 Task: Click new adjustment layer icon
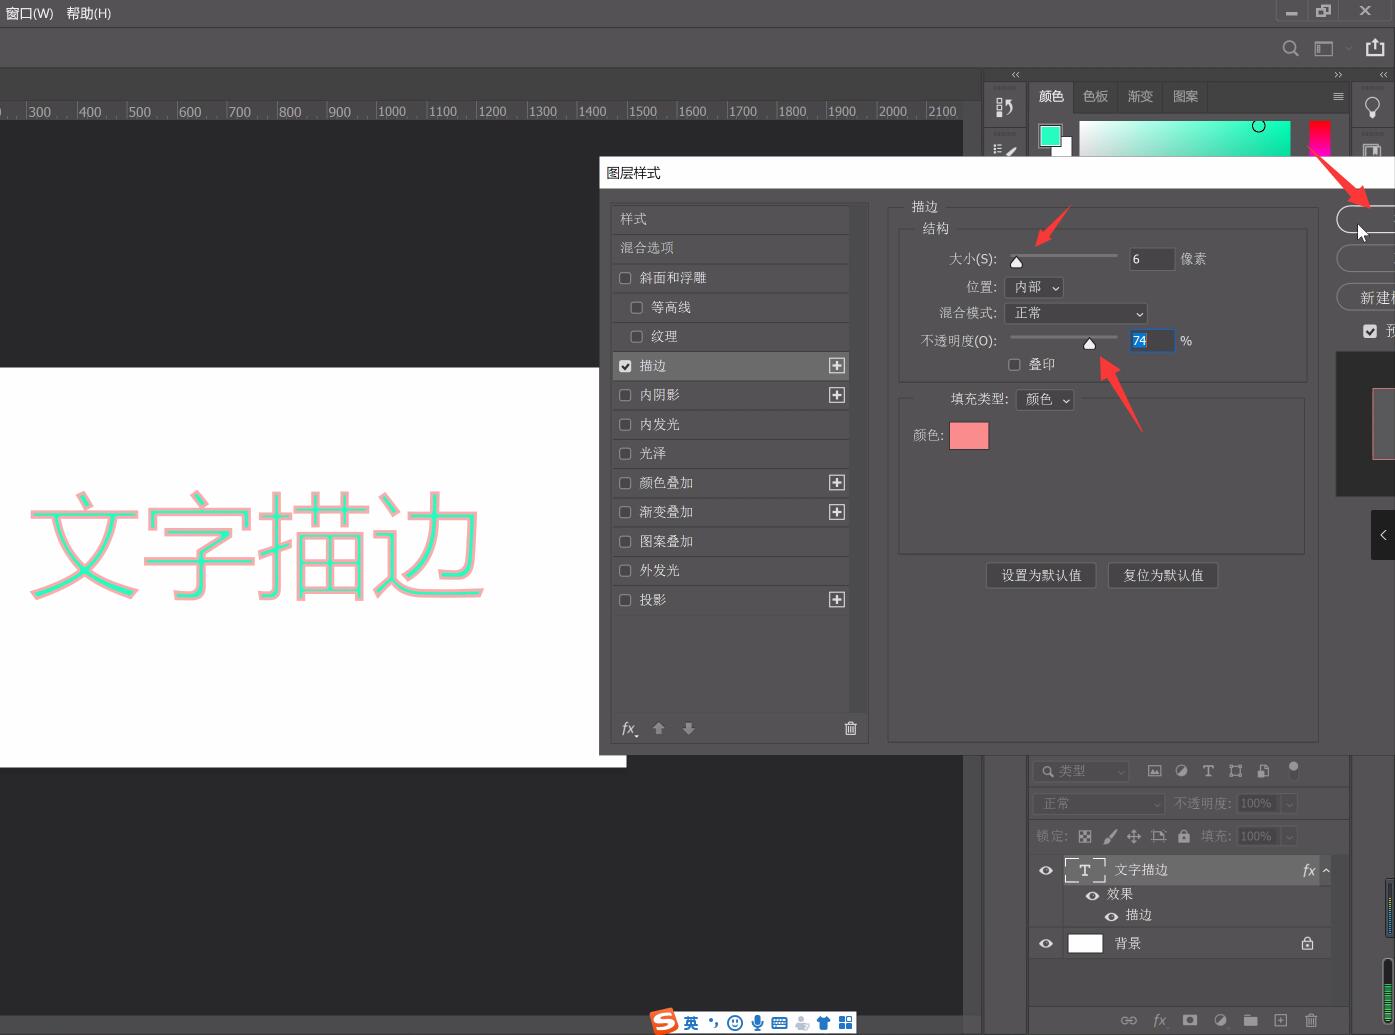1220,1020
